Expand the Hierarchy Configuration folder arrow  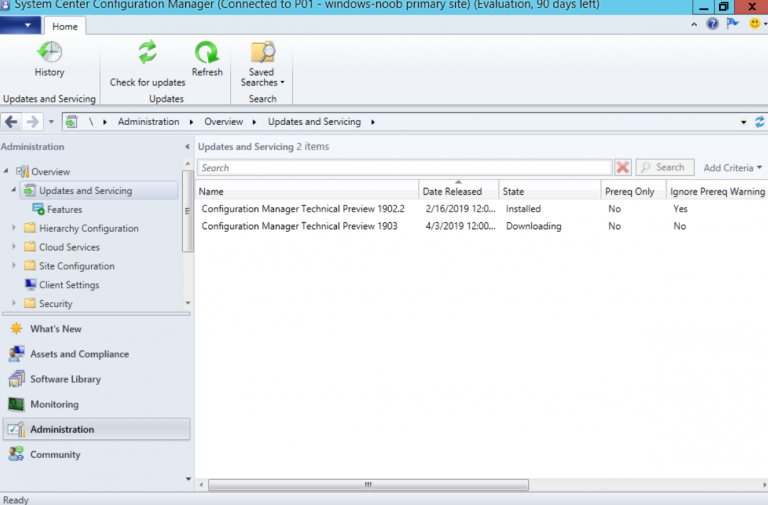point(14,227)
